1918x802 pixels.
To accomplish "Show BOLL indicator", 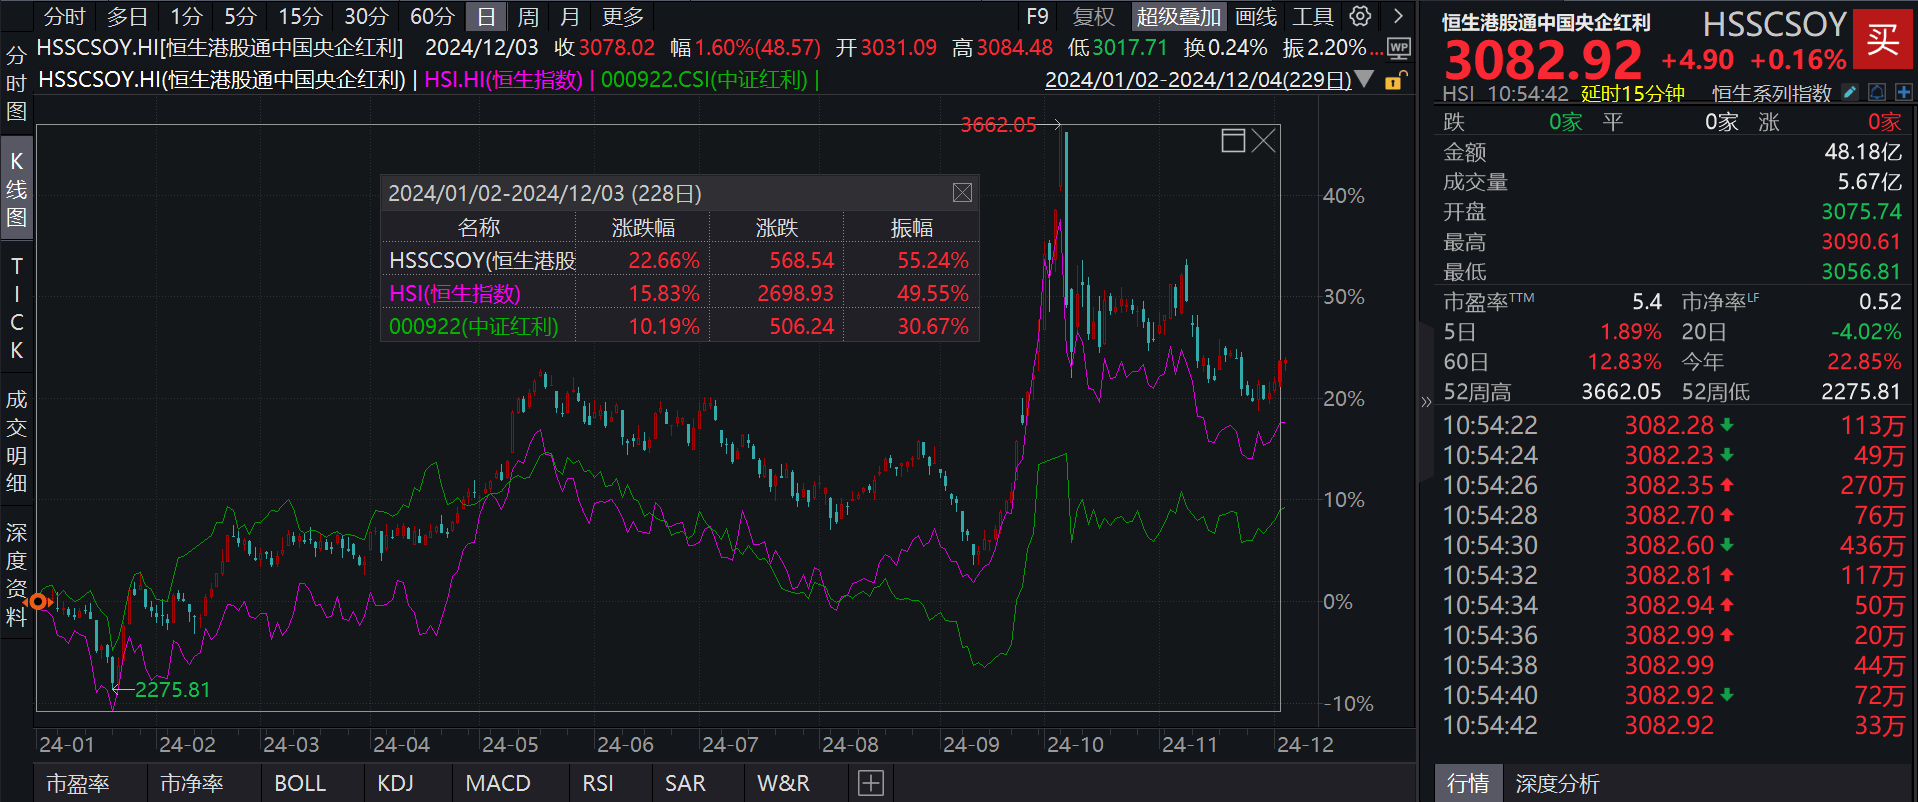I will click(300, 783).
